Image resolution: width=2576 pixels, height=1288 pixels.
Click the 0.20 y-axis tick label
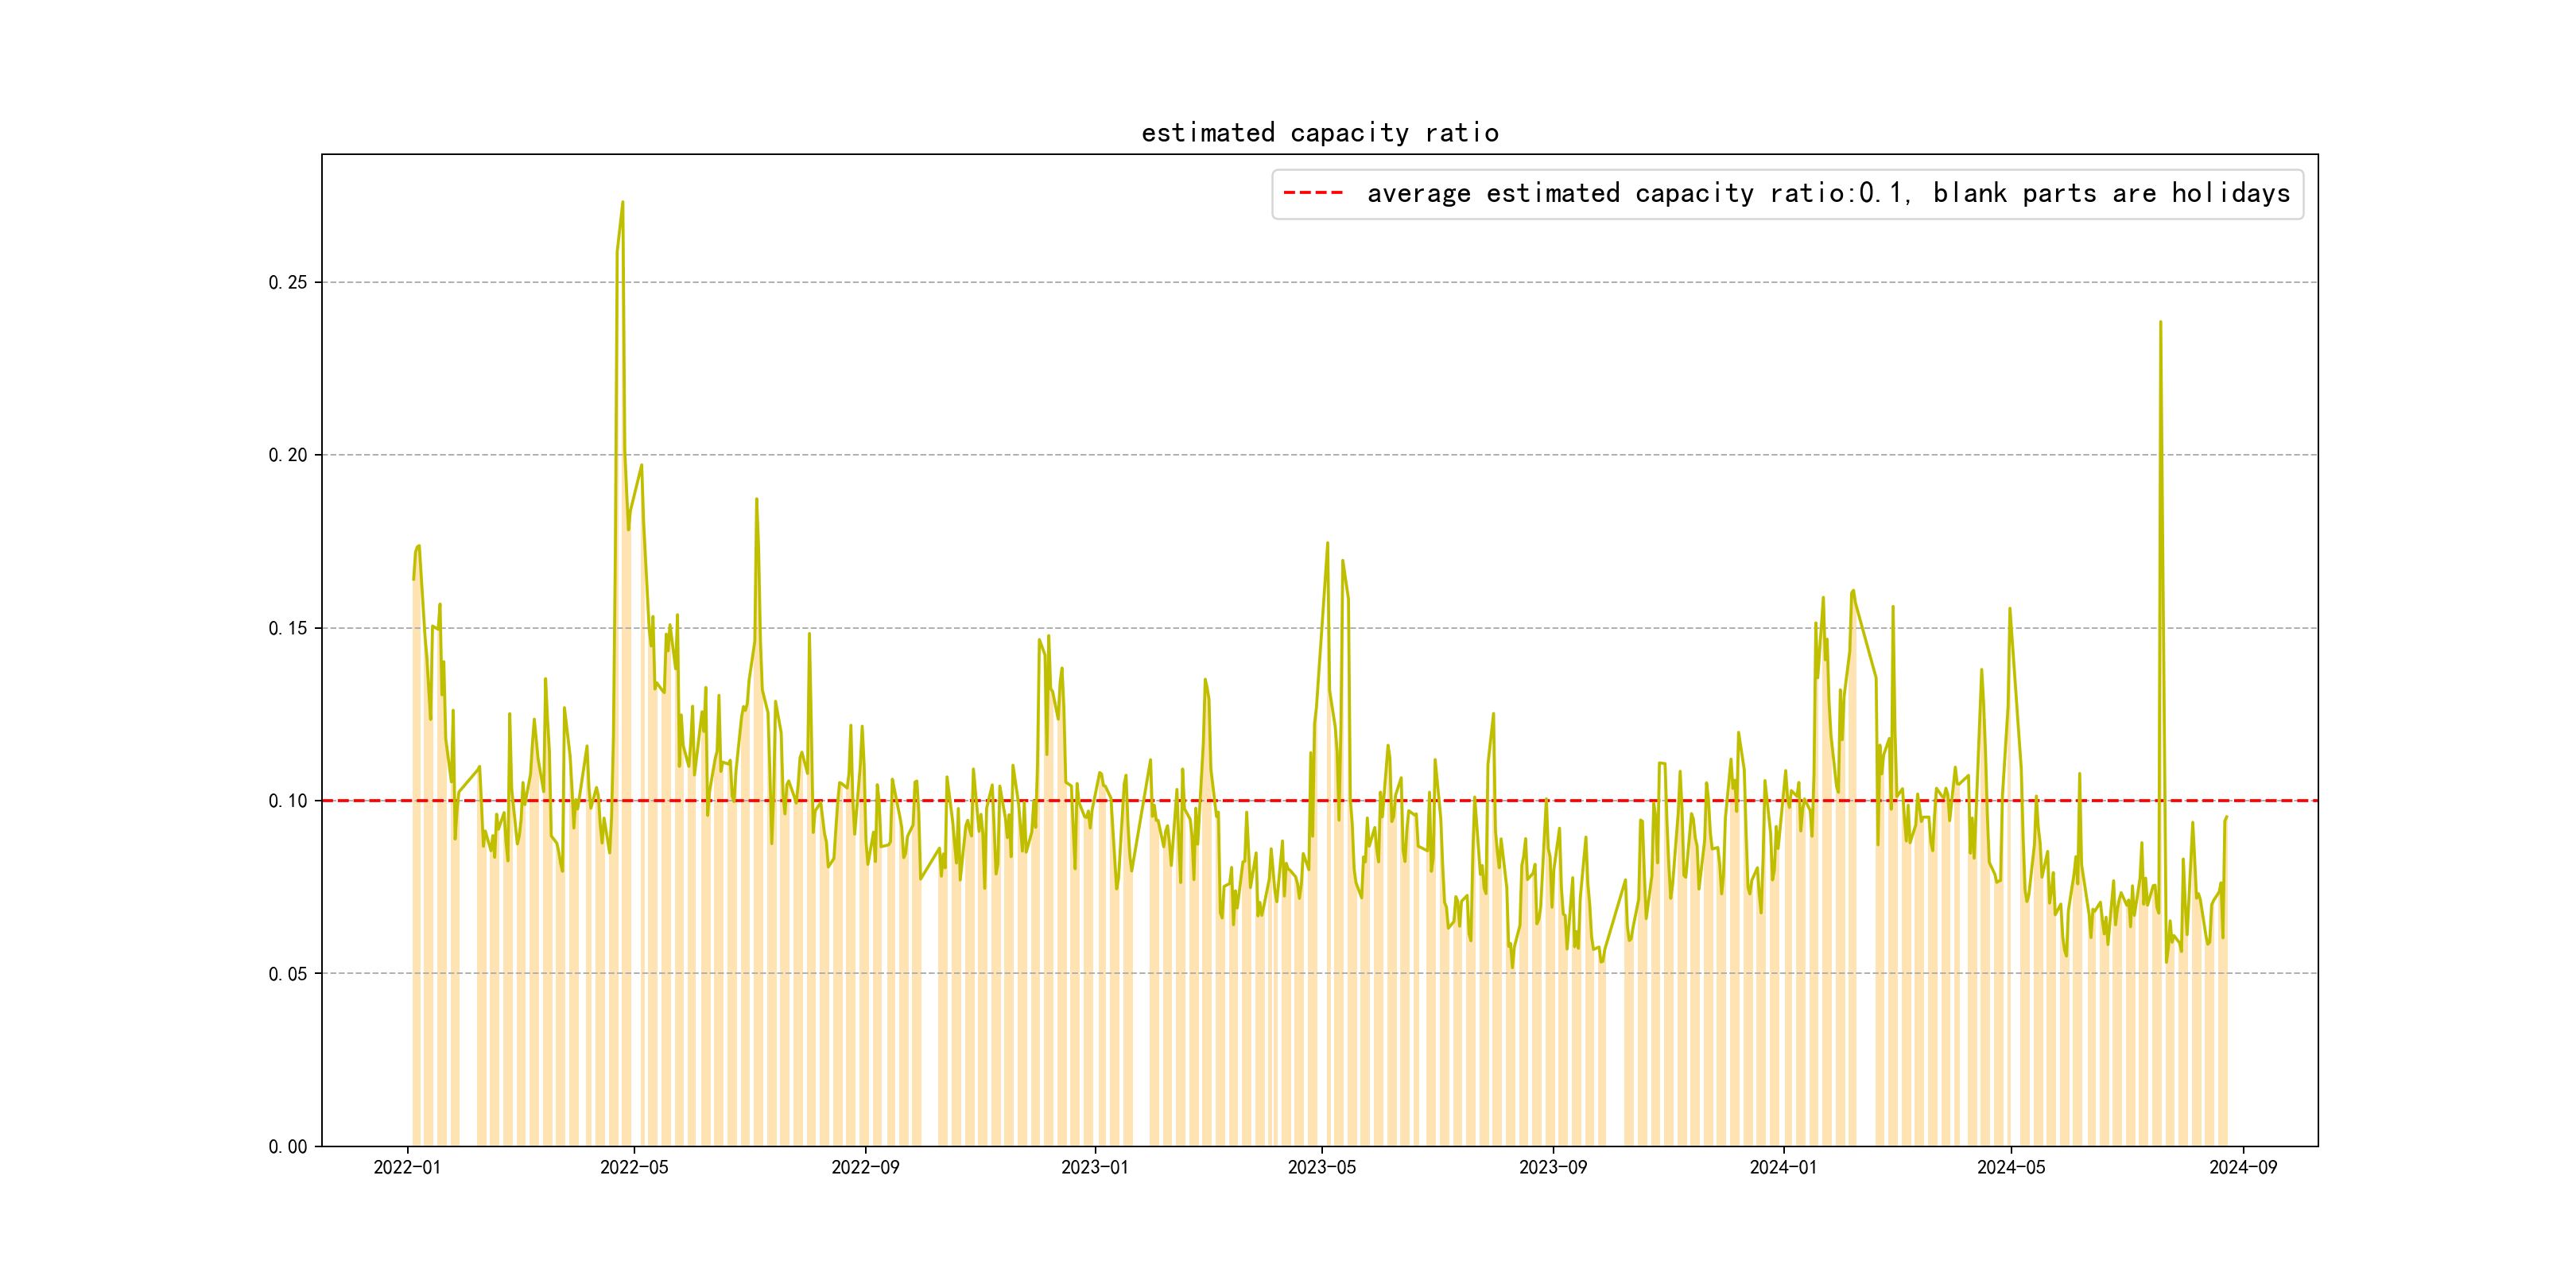click(x=287, y=456)
